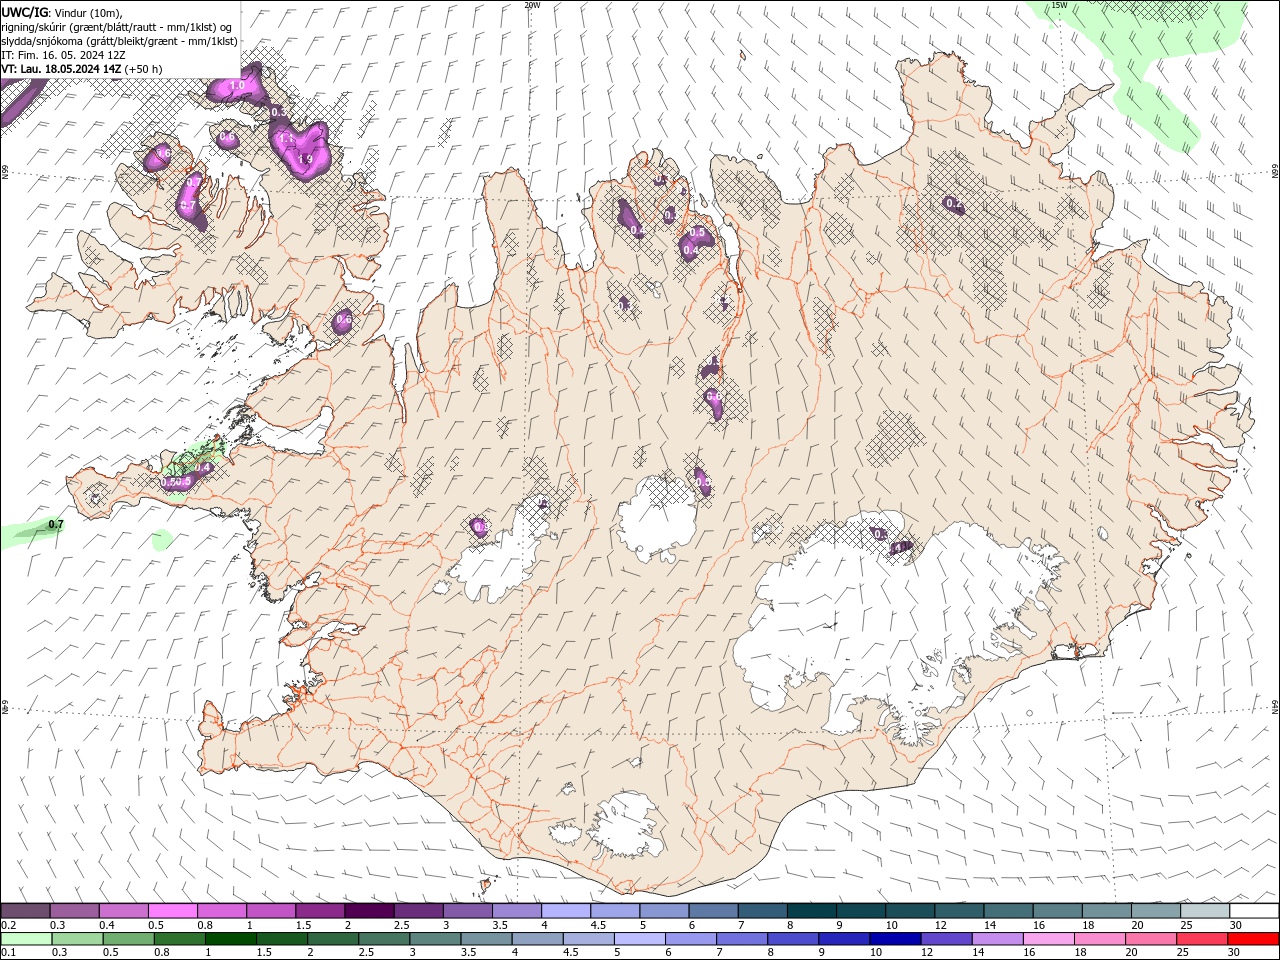Pick the white snow legend swatch after 30
1280x960 pixels.
[1254, 911]
